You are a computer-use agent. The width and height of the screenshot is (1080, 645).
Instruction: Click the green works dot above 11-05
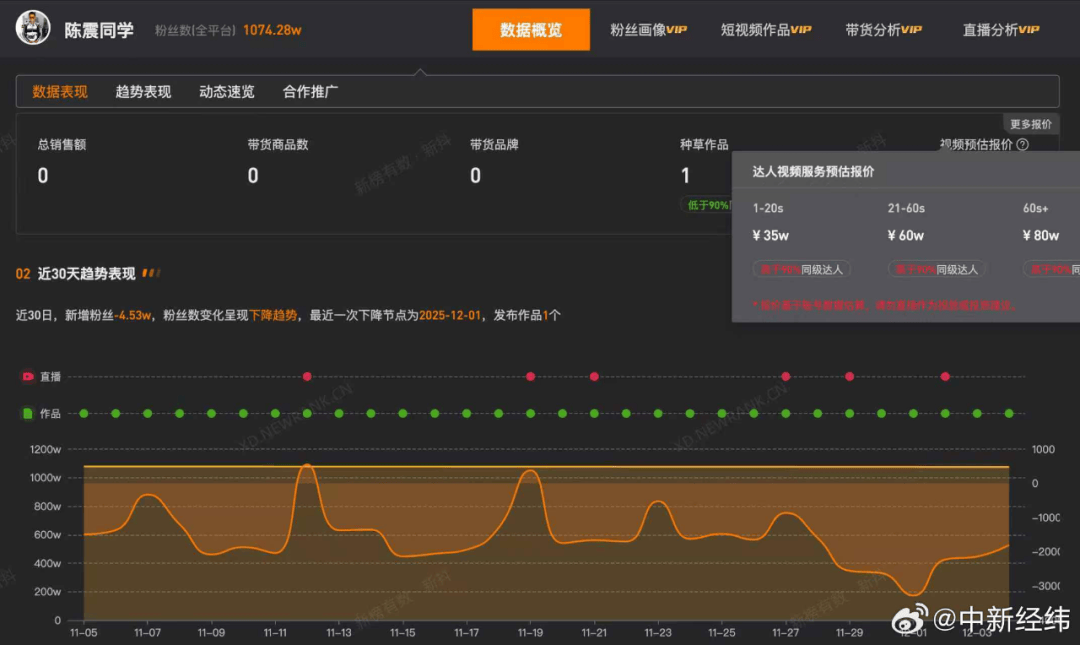[x=84, y=413]
